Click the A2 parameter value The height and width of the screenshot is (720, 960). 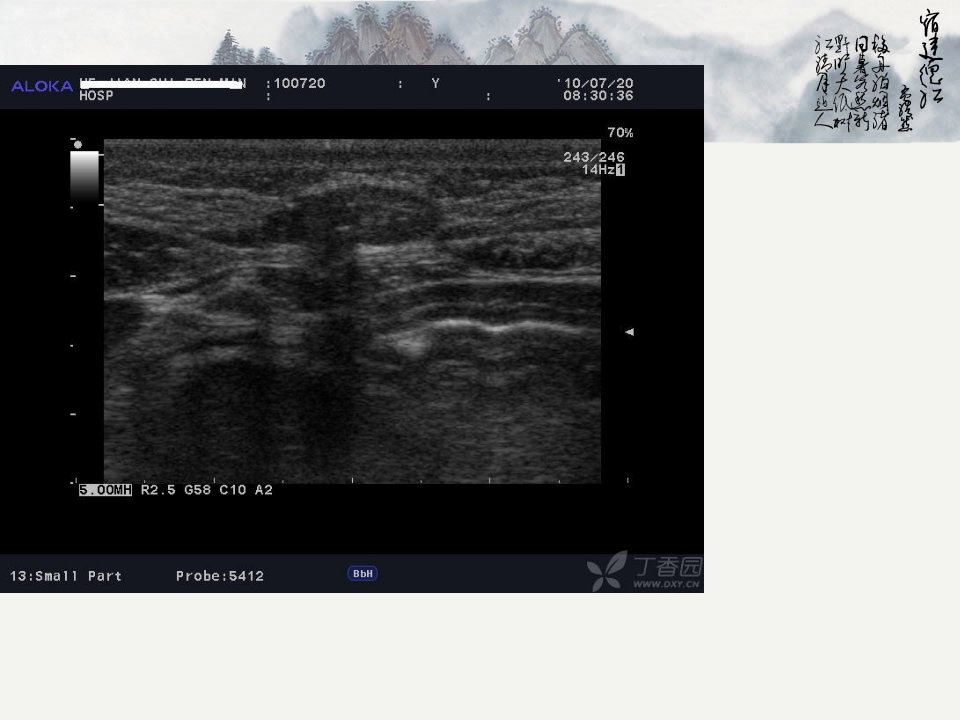pos(264,490)
